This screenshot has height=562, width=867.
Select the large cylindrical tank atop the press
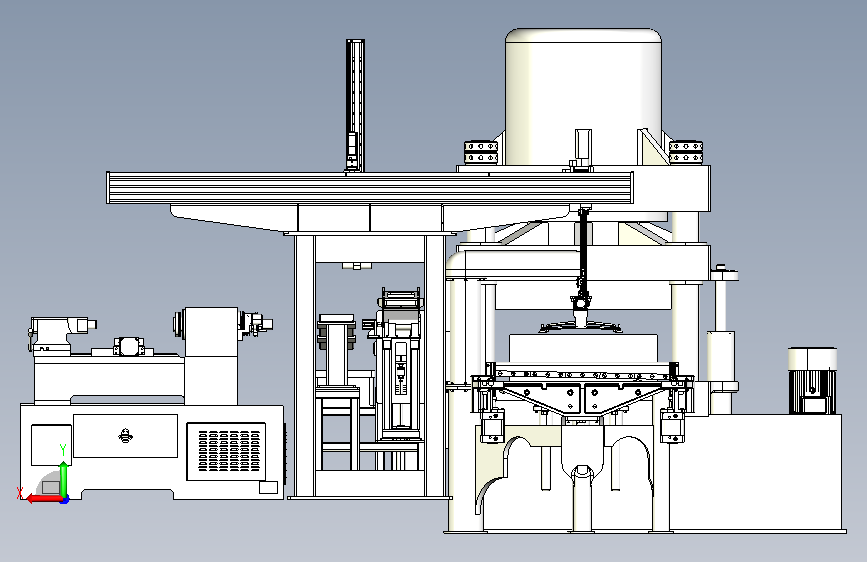tap(583, 97)
